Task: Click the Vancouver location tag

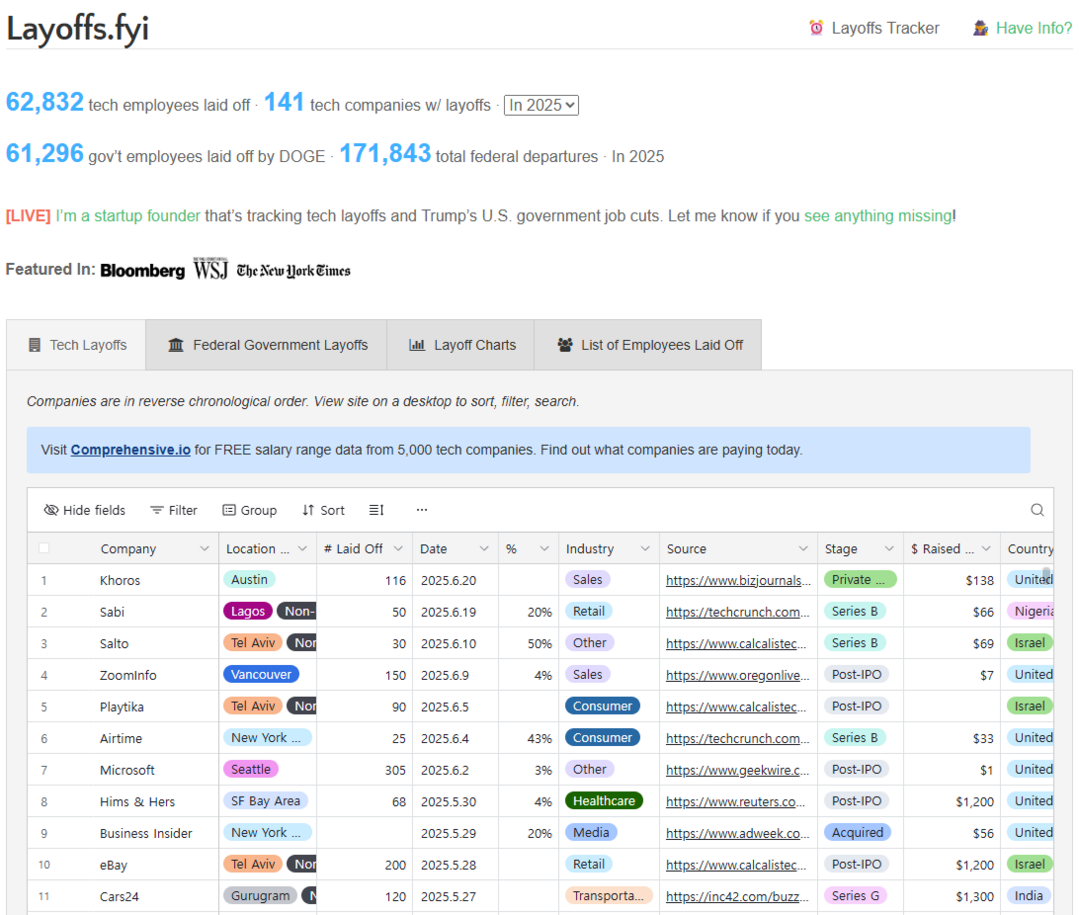Action: coord(261,674)
